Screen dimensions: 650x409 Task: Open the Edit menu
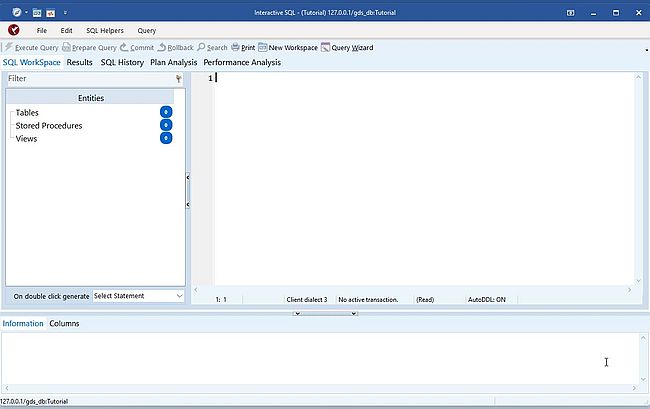(66, 31)
